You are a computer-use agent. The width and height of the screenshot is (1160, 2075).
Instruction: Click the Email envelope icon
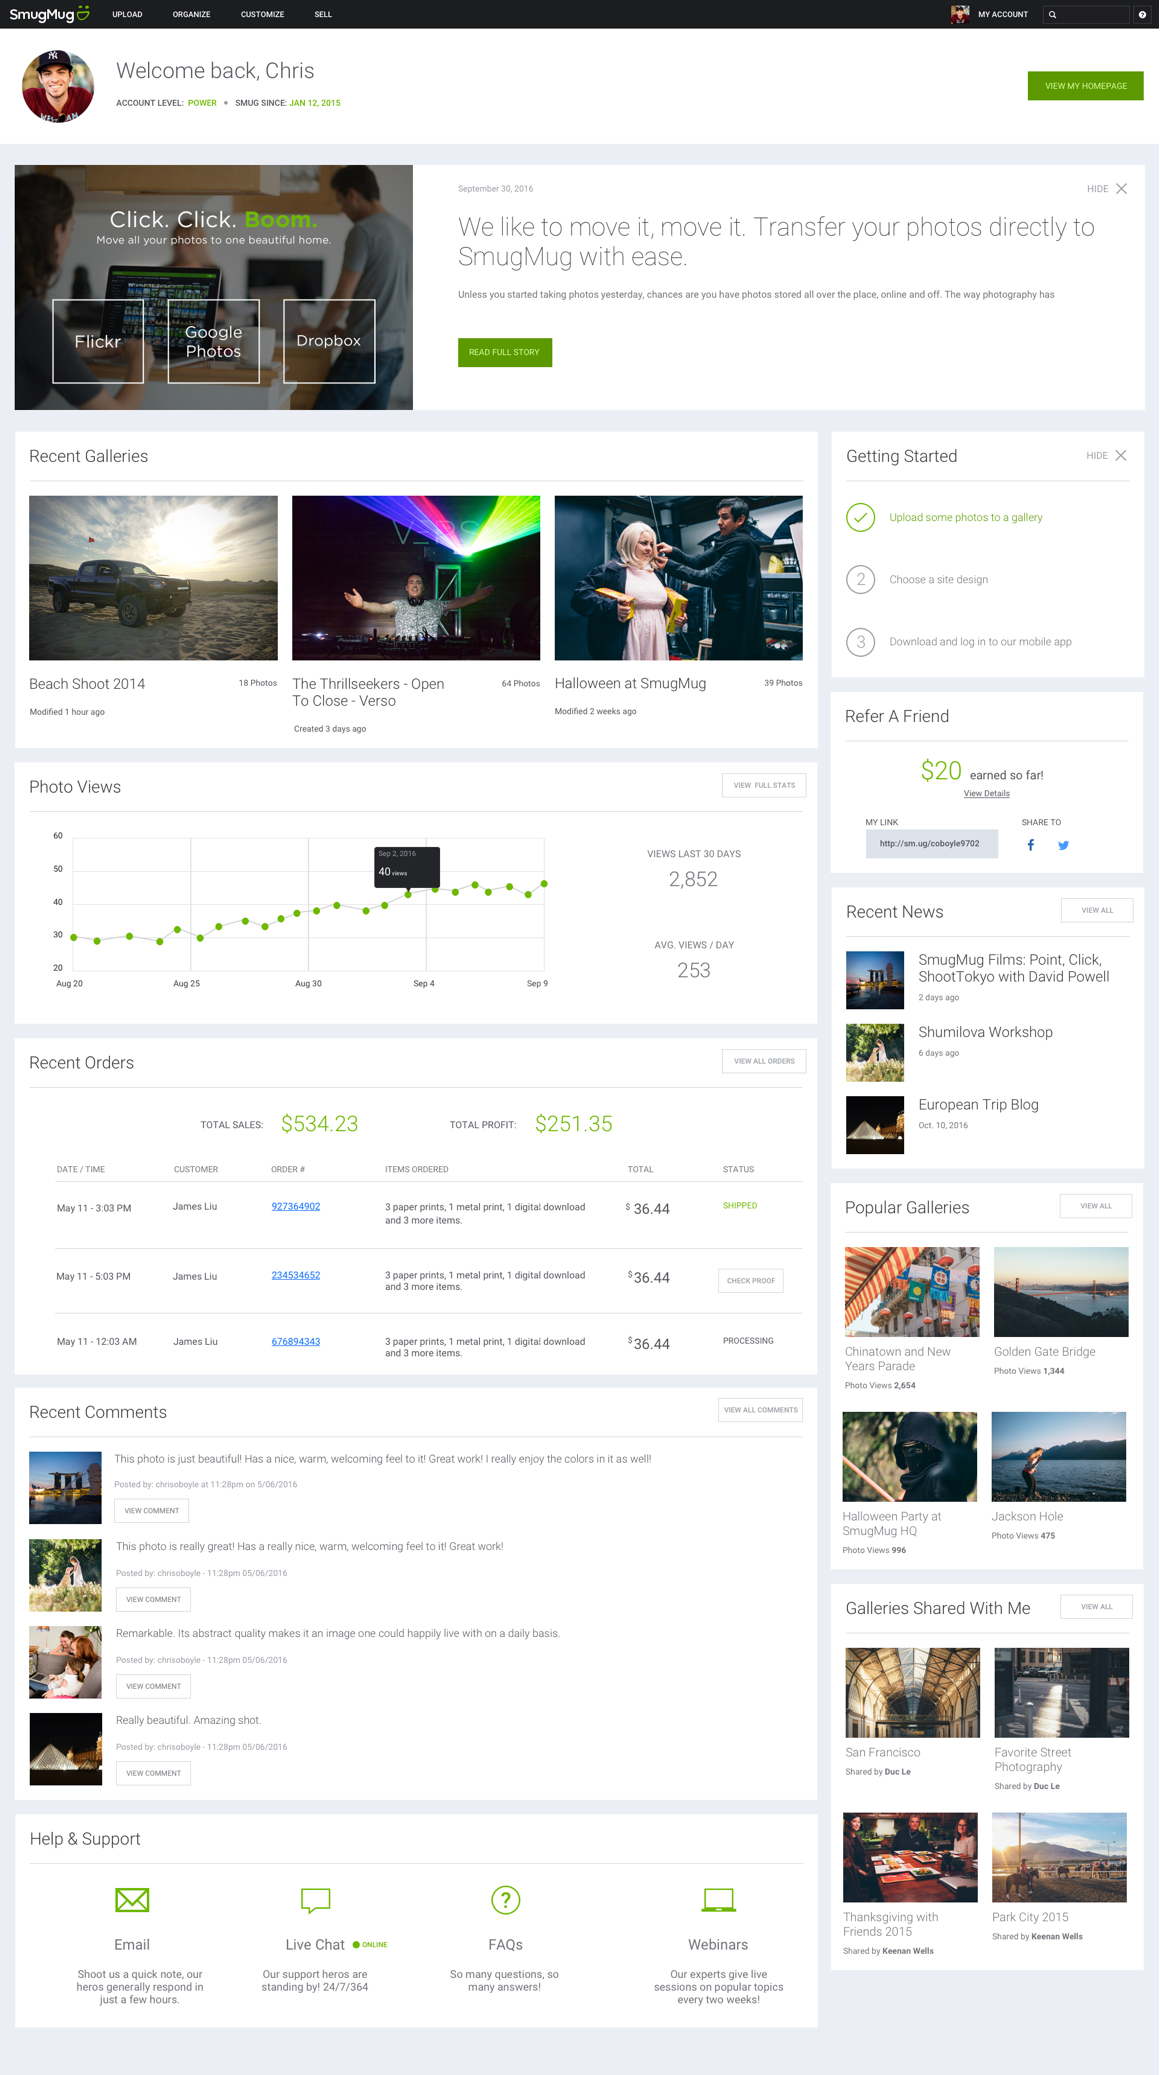coord(132,1899)
